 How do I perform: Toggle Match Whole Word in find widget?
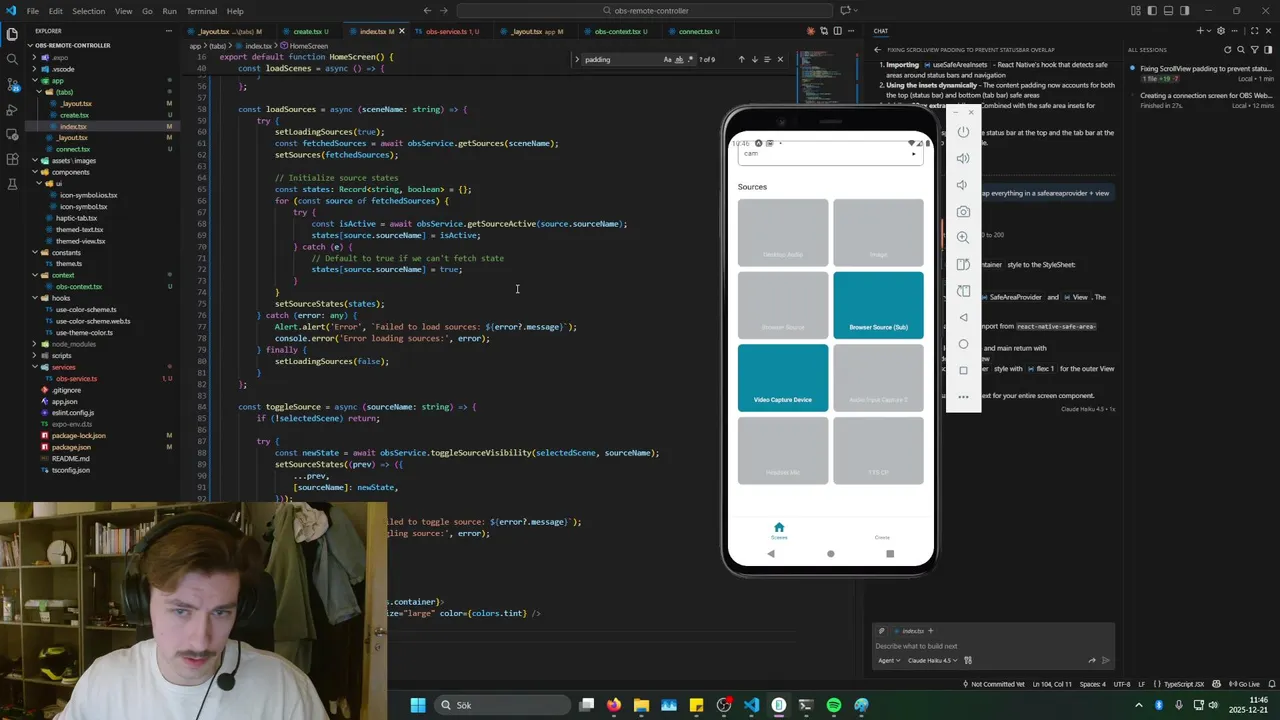(679, 59)
